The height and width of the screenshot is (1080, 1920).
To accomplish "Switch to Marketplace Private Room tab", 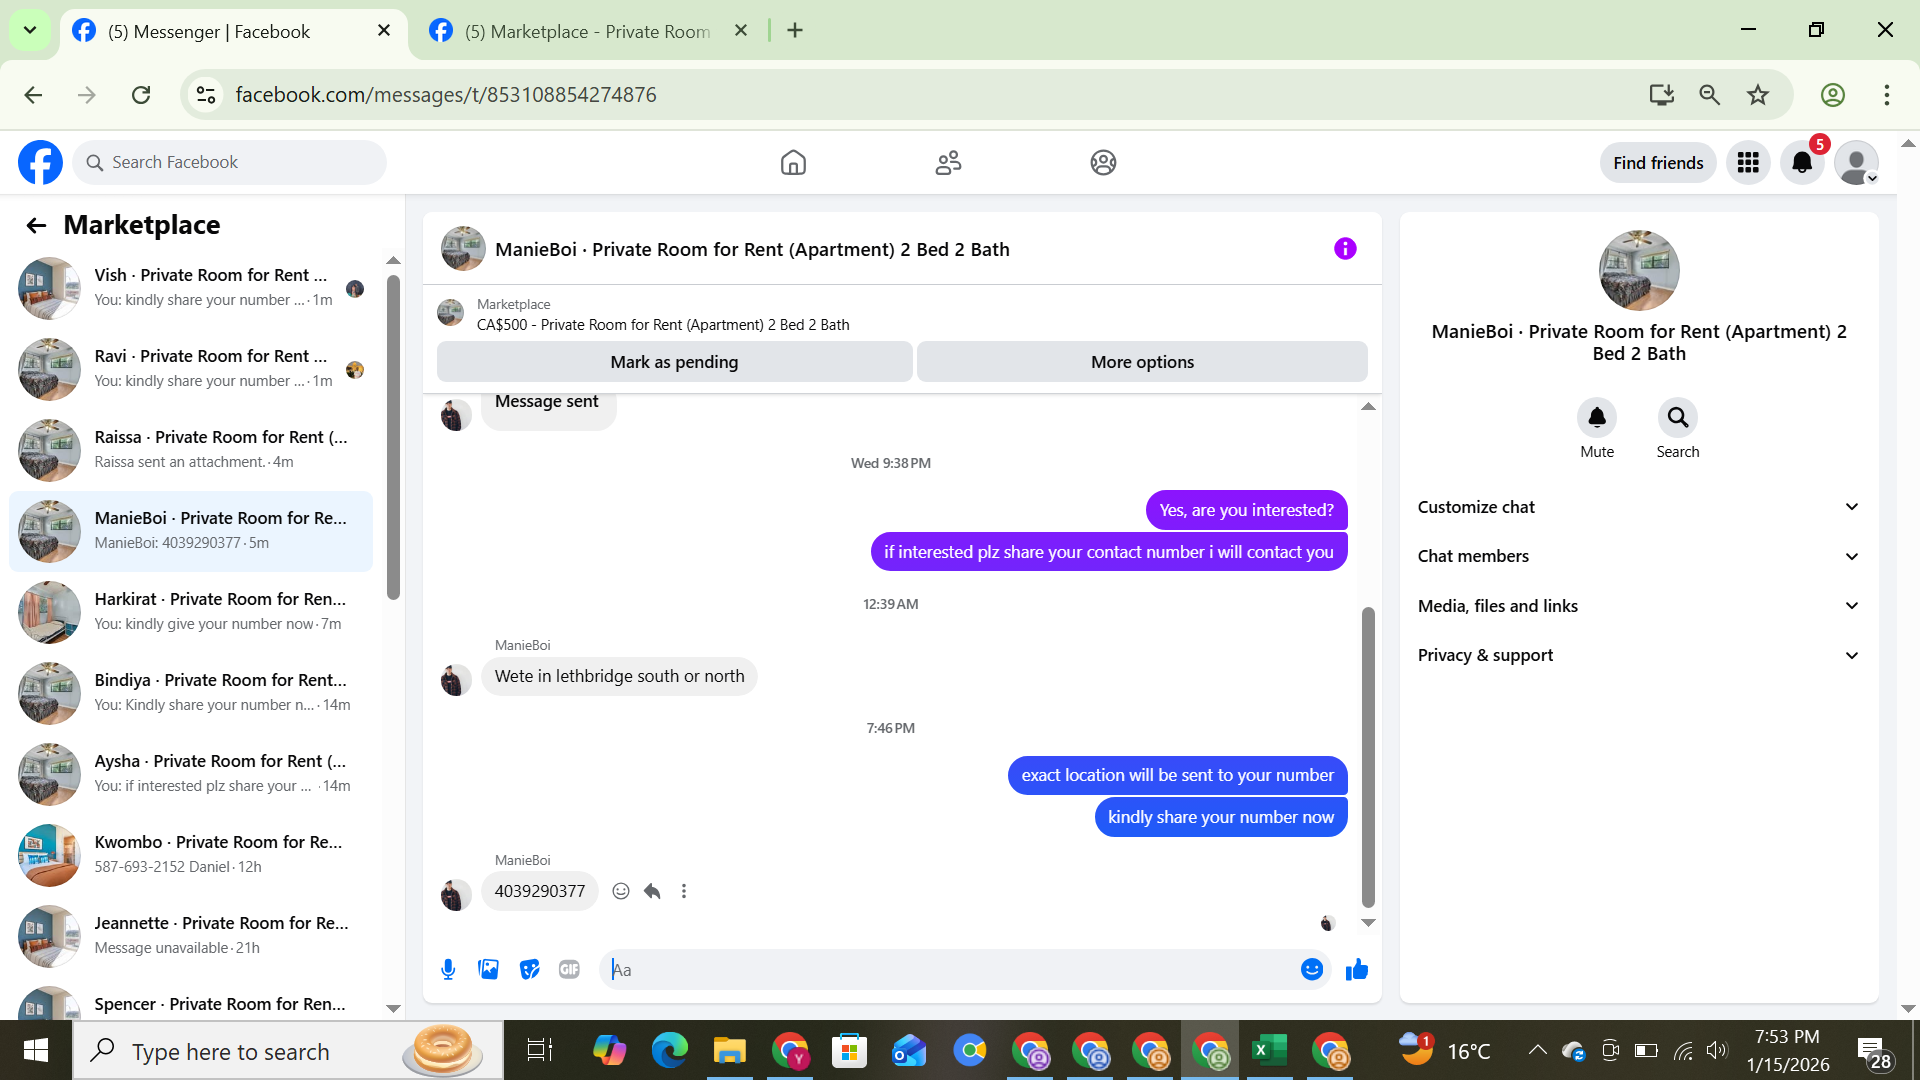I will coord(588,31).
